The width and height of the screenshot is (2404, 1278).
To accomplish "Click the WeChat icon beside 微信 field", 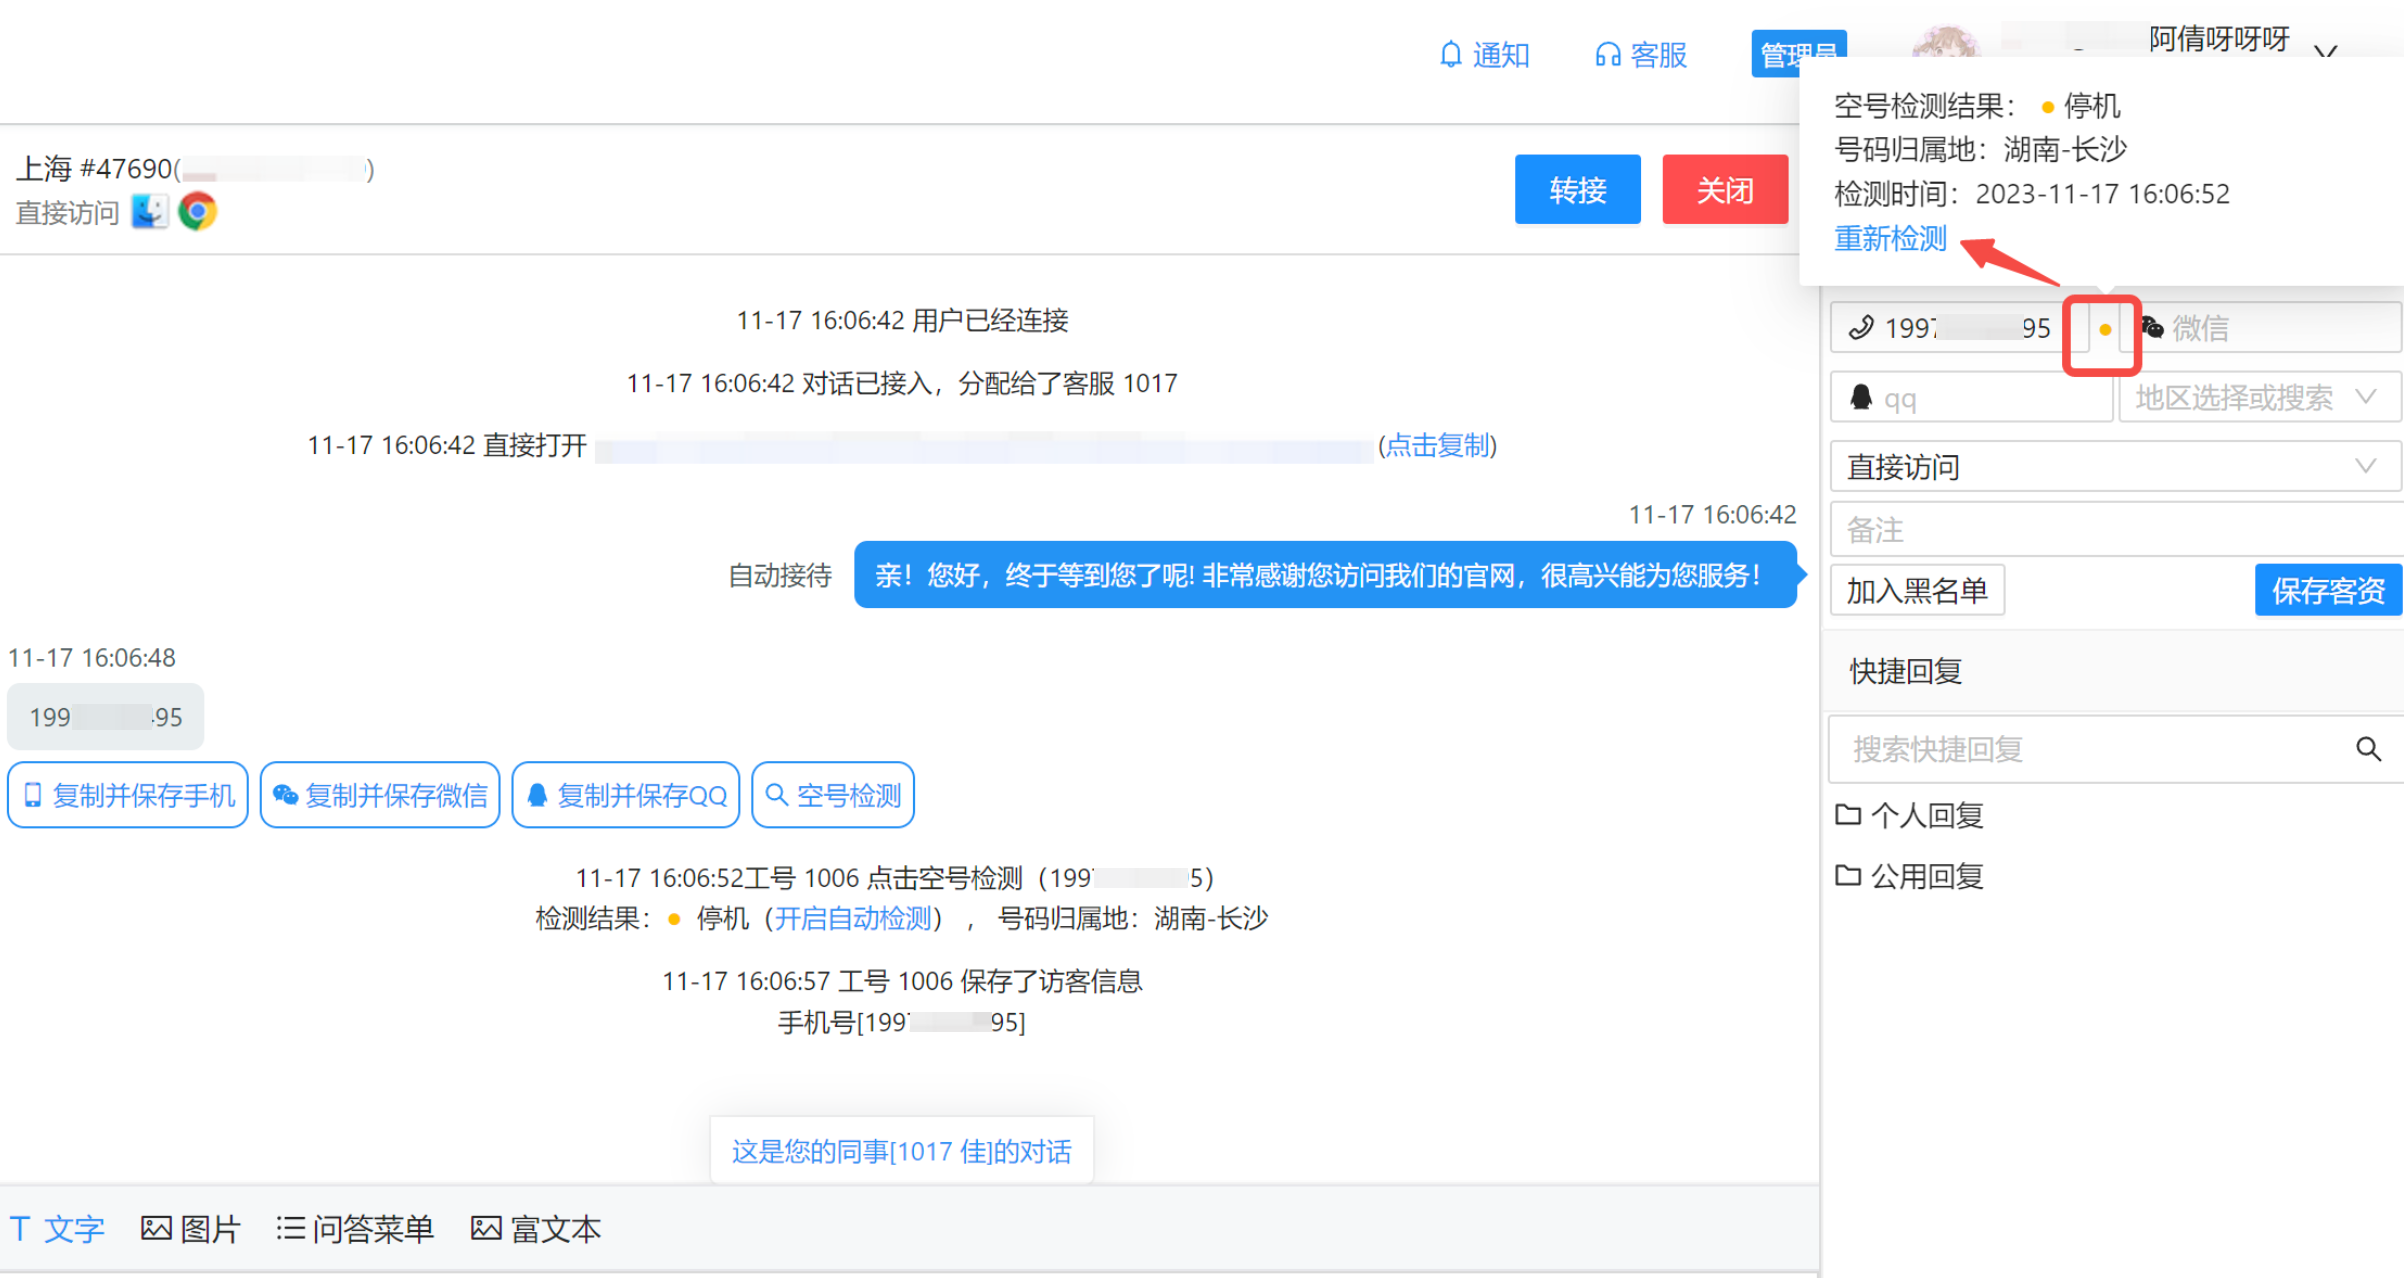I will coord(2150,327).
